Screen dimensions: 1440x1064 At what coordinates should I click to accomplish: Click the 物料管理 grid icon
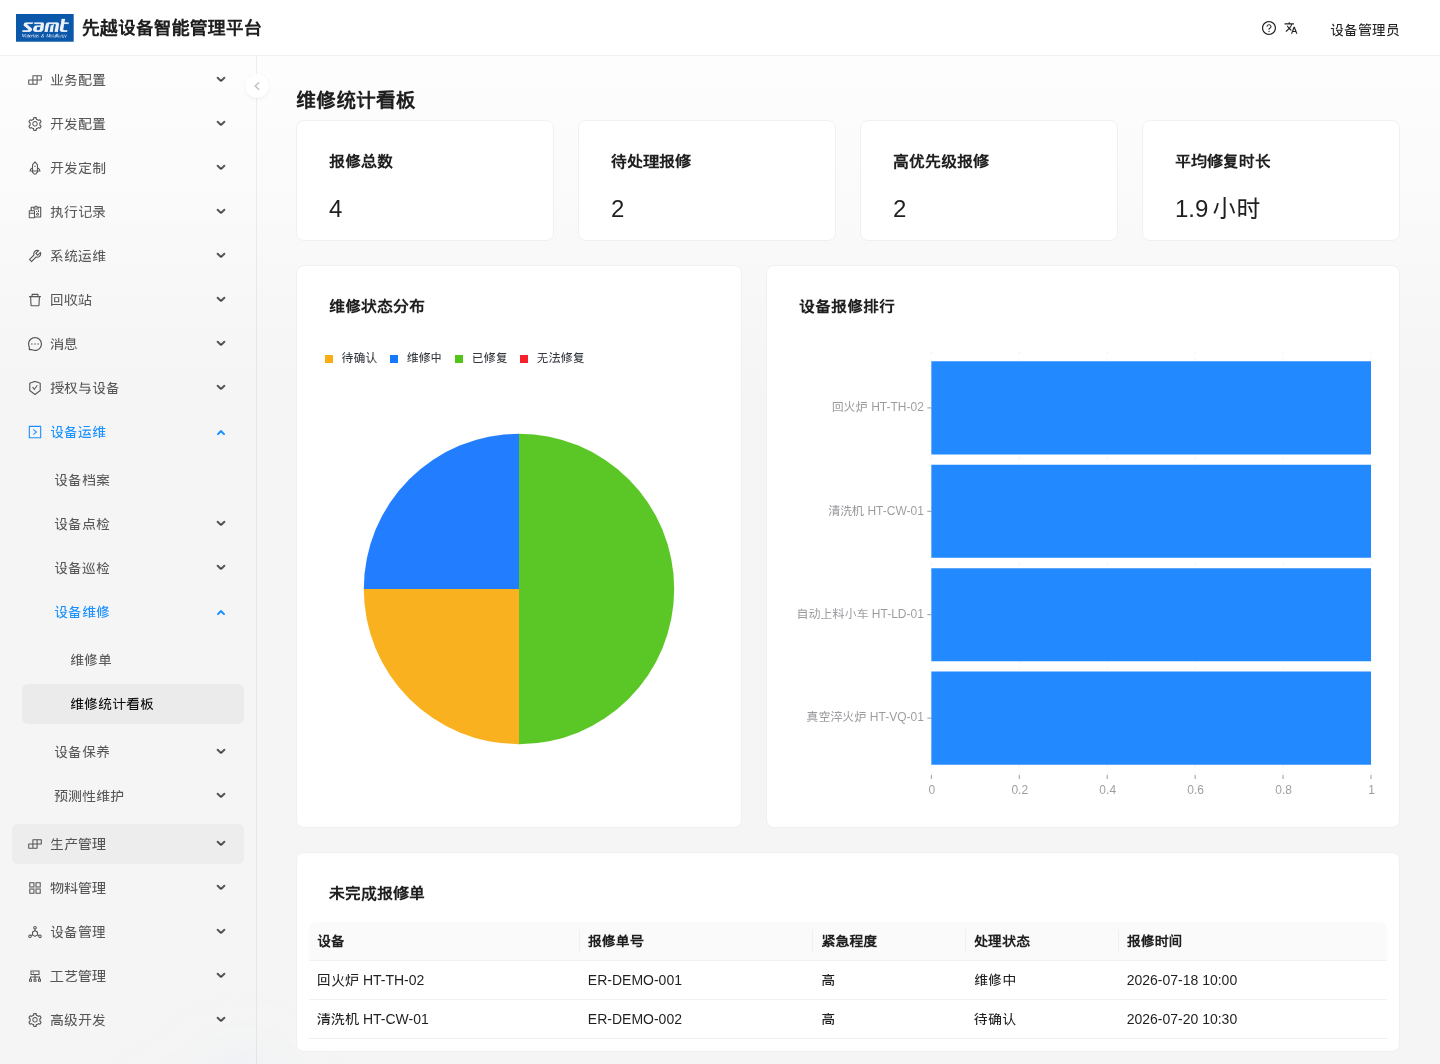[x=35, y=888]
